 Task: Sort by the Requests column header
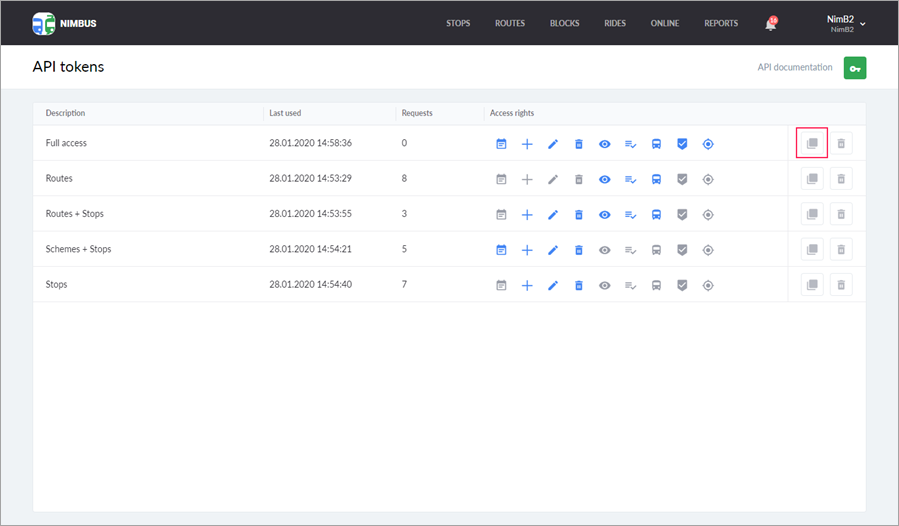[417, 113]
